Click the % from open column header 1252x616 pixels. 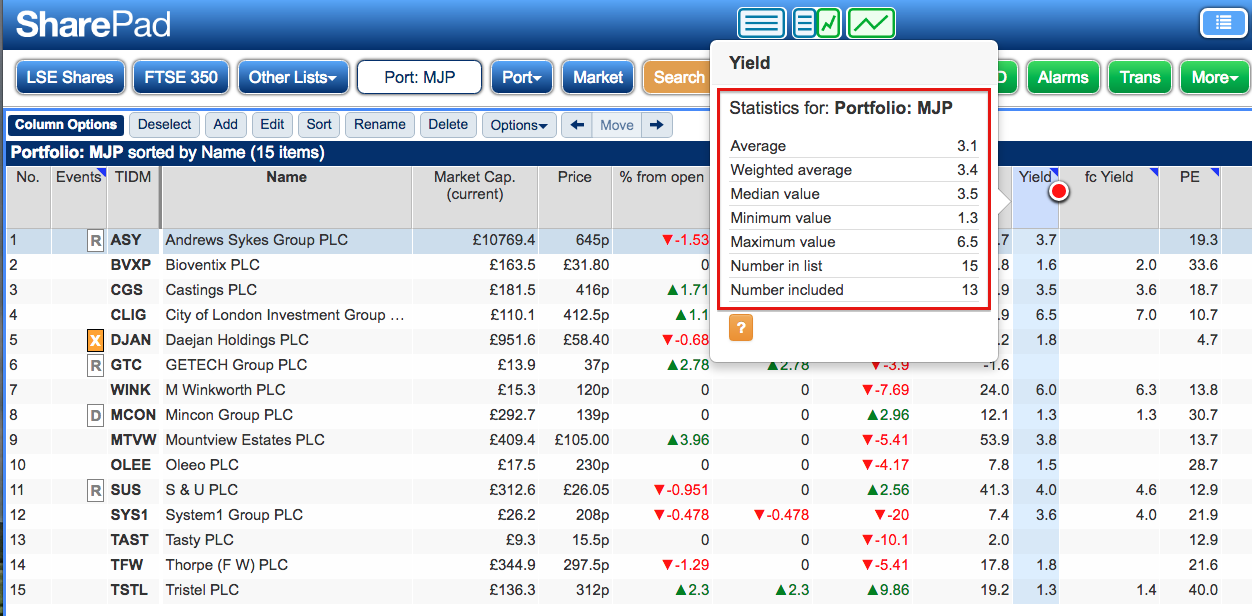[x=661, y=196]
